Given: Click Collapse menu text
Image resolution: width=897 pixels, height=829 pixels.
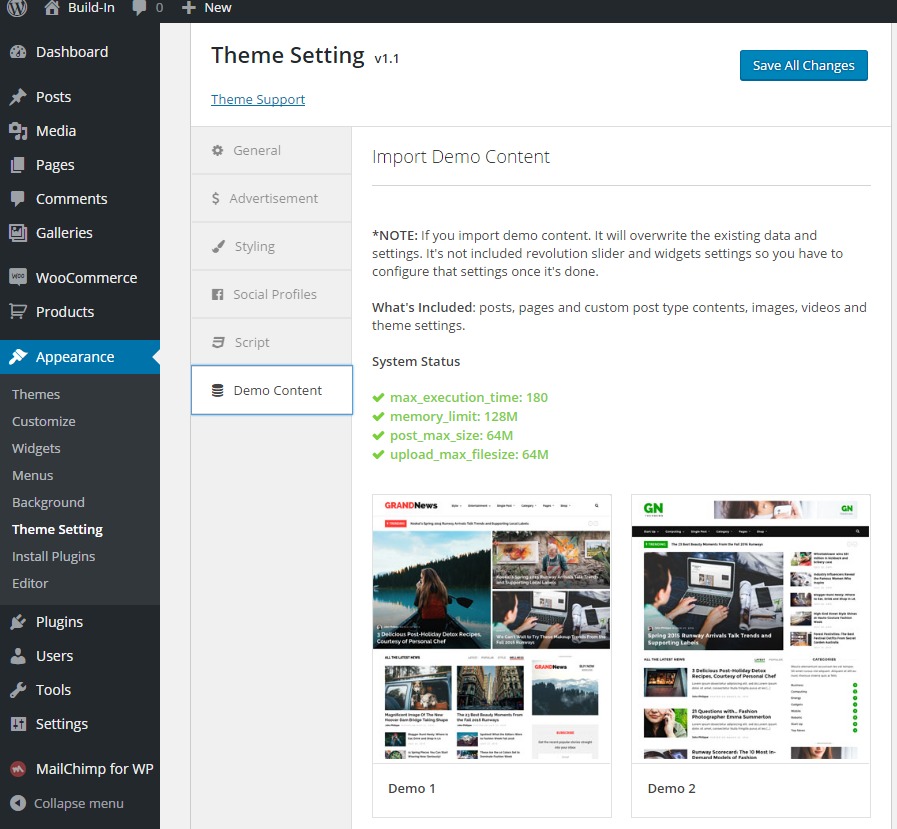Looking at the screenshot, I should pos(79,803).
